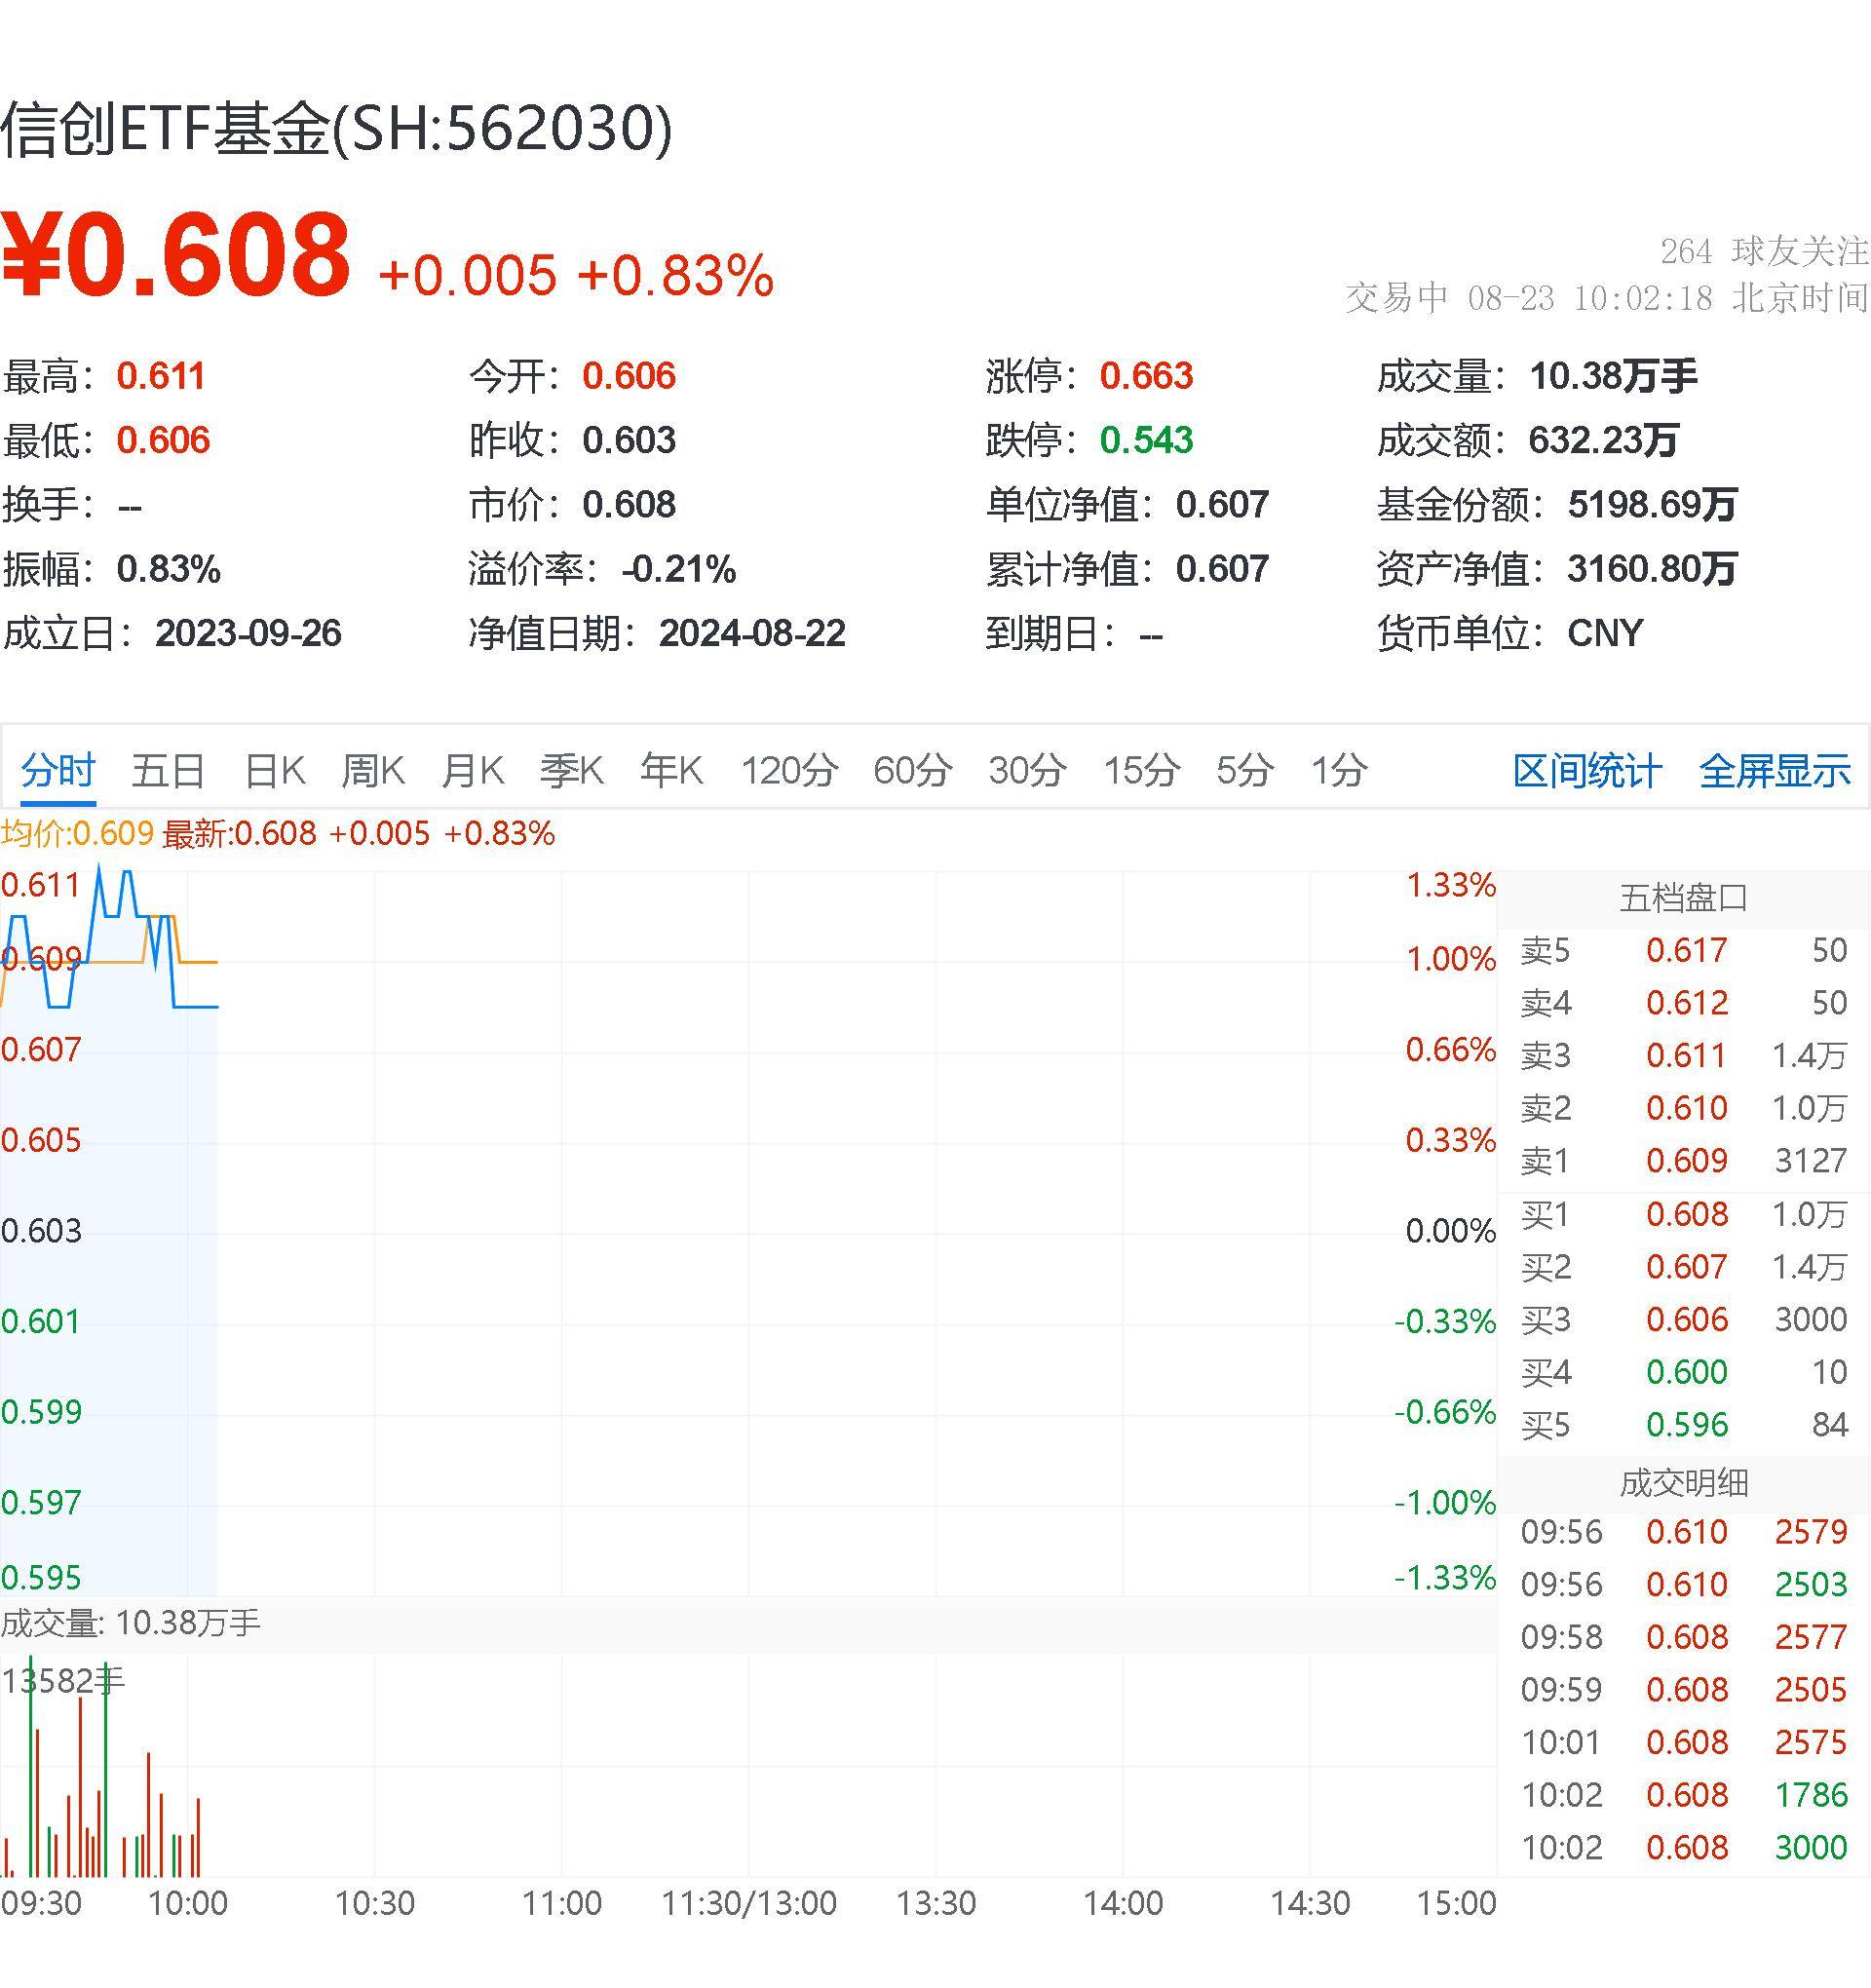This screenshot has width=1871, height=1988.
Task: Click the 264 球友关注 followers text
Action: 1764,251
